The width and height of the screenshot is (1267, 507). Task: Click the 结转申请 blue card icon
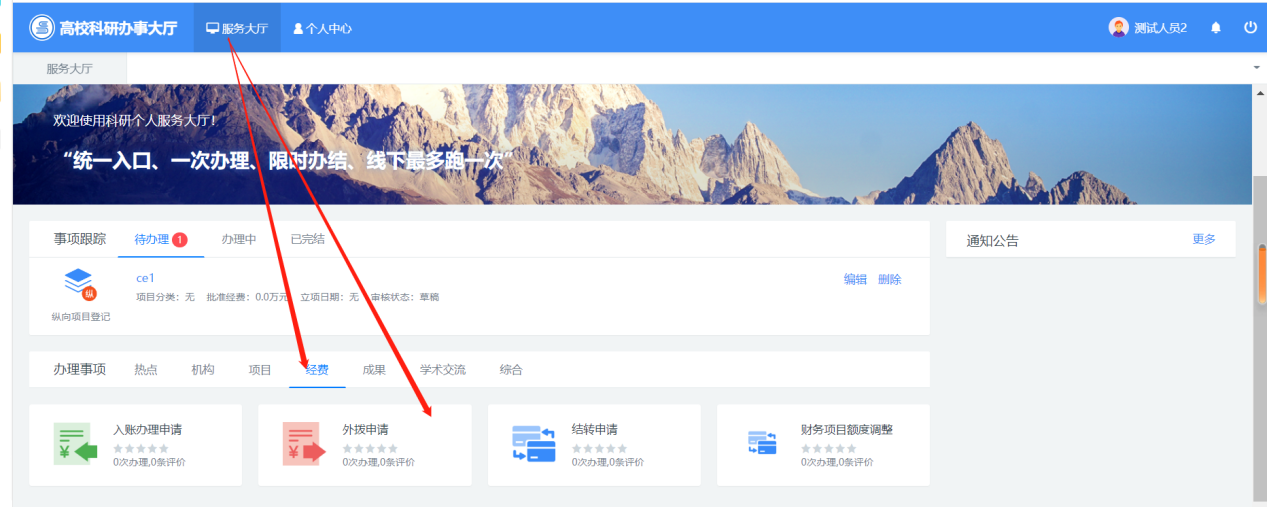click(533, 445)
